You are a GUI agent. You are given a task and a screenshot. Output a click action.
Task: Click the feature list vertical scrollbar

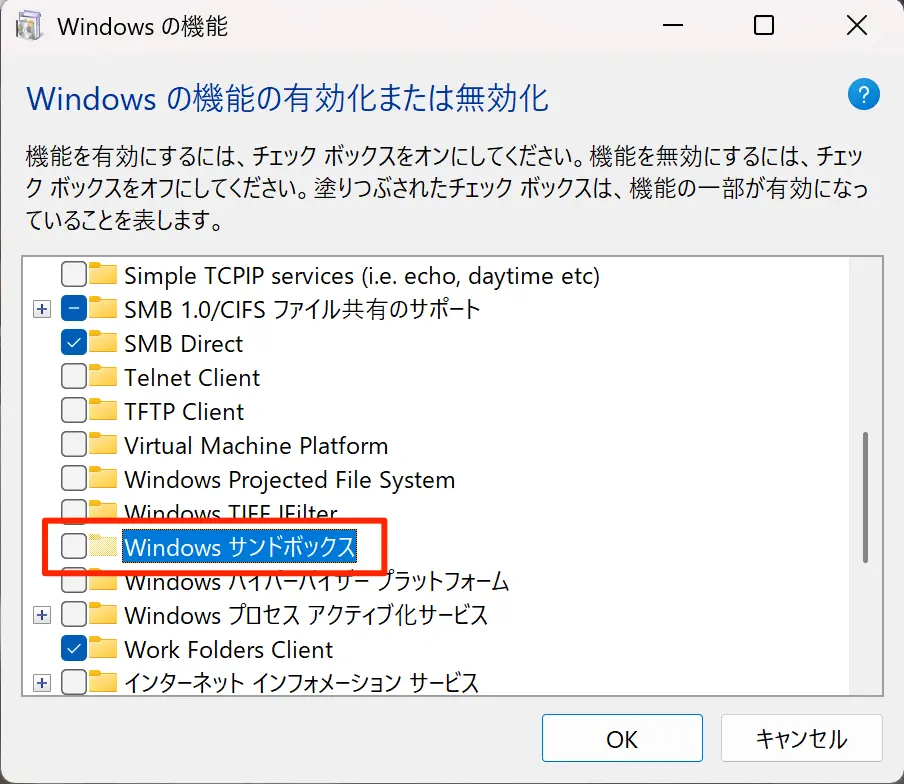point(865,496)
